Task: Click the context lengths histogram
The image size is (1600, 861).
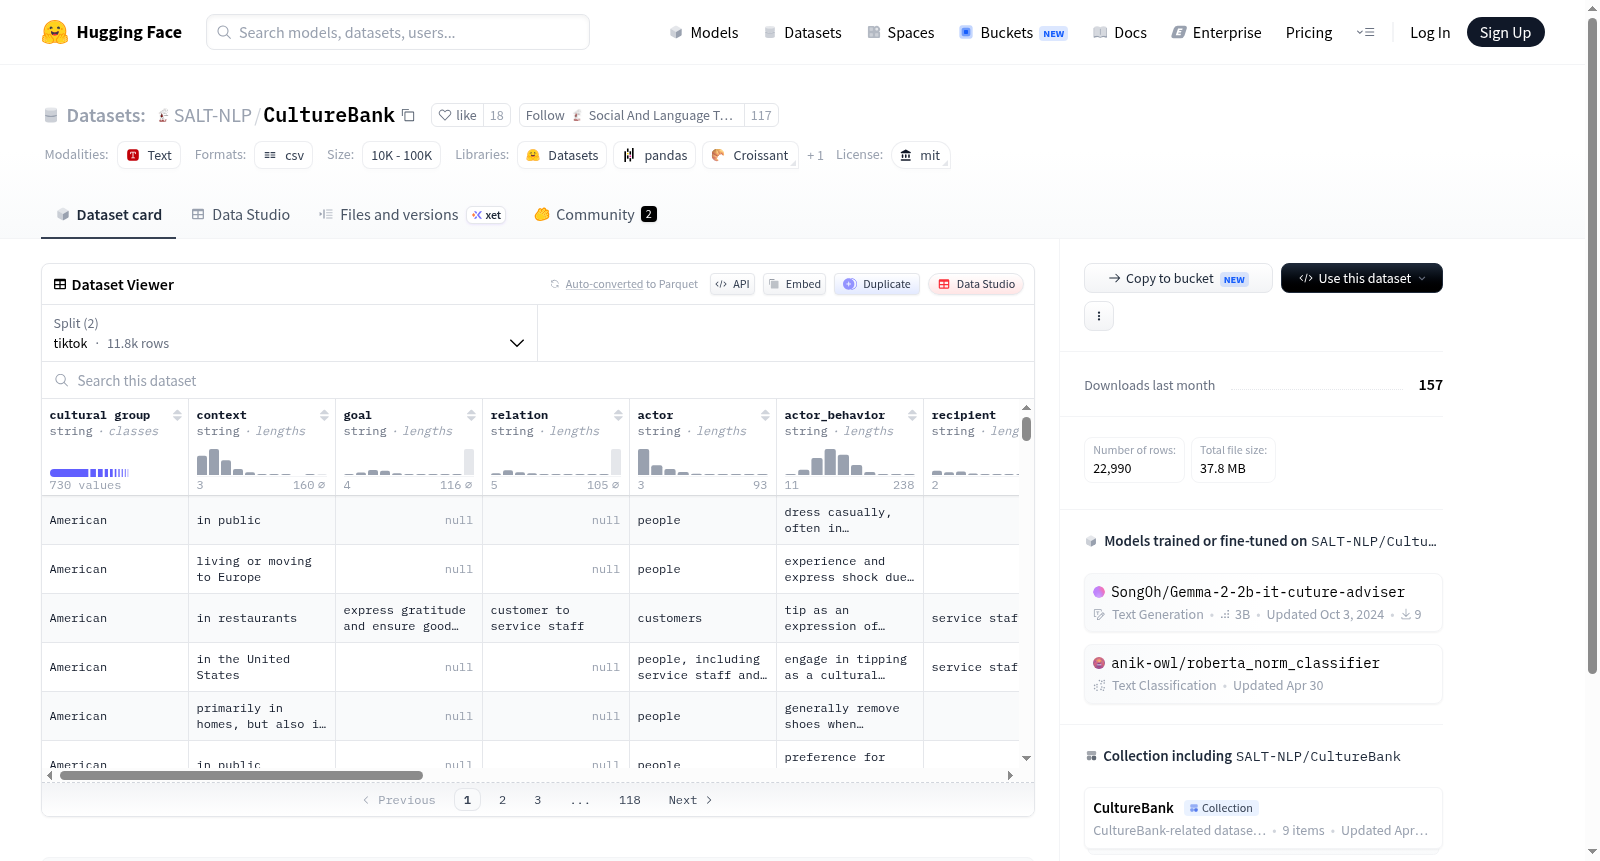Action: point(262,461)
